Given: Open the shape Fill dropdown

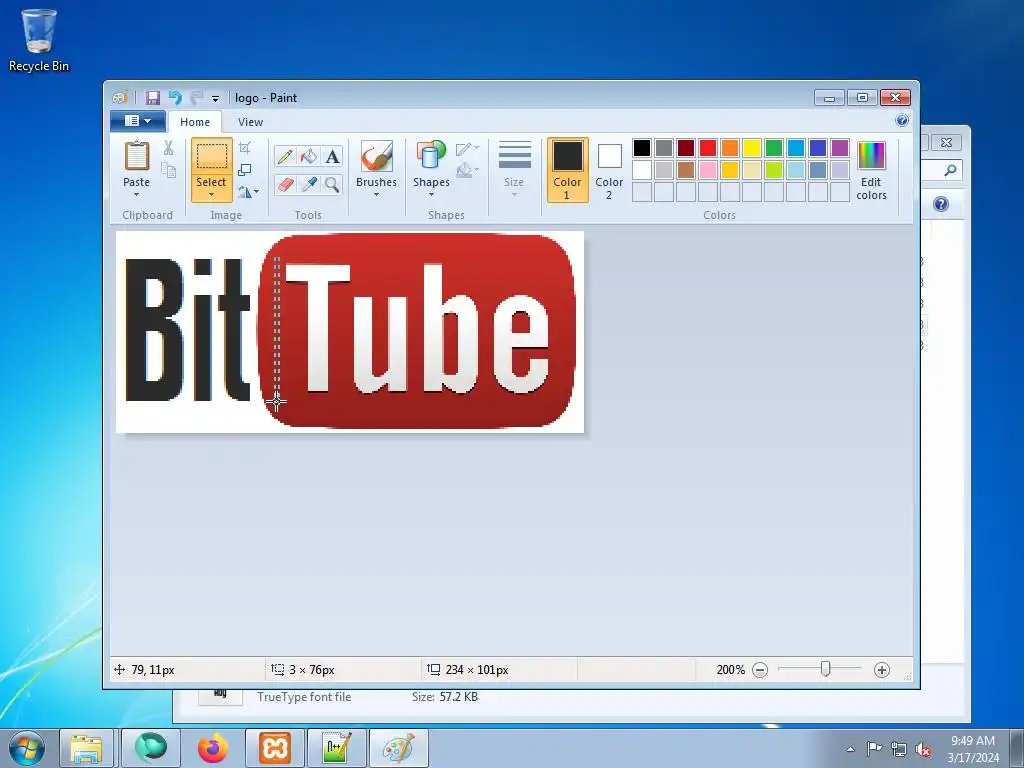Looking at the screenshot, I should pyautogui.click(x=467, y=171).
